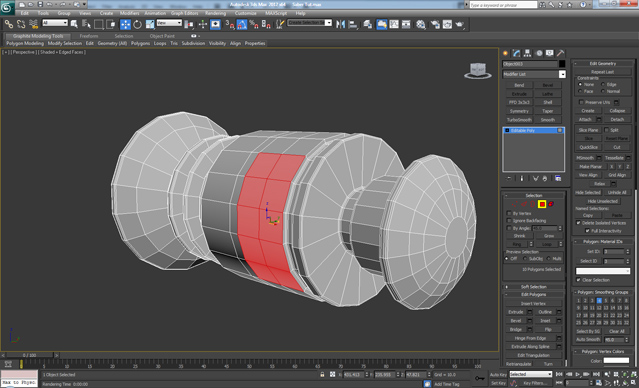Toggle the Angle Snap icon
This screenshot has width=639, height=388.
(242, 24)
